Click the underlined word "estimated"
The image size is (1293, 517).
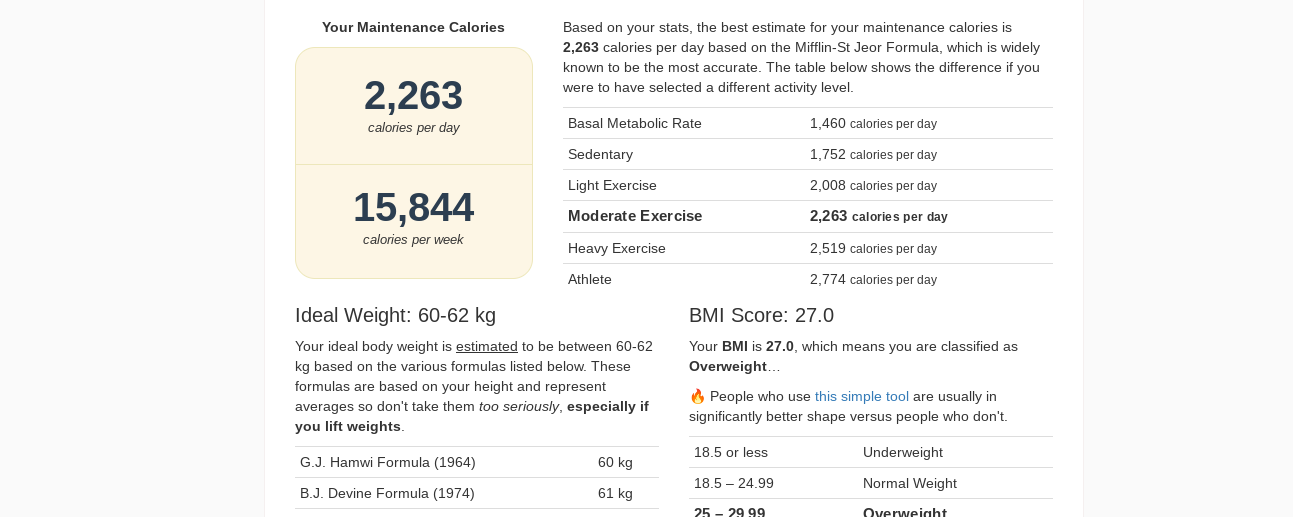(487, 346)
